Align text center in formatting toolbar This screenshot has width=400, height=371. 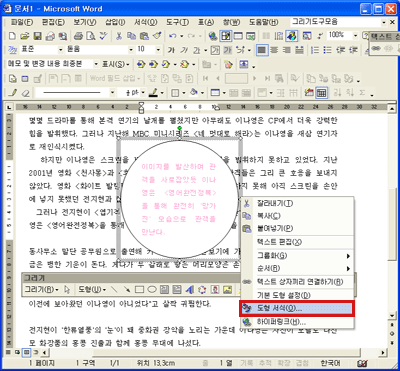pos(274,50)
